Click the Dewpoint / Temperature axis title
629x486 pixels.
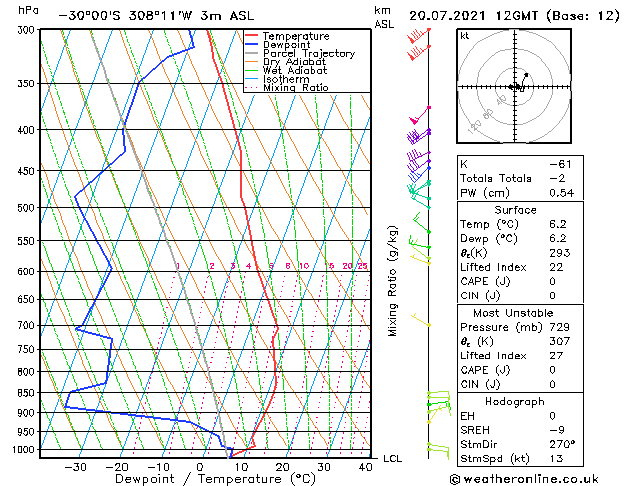coord(215,479)
